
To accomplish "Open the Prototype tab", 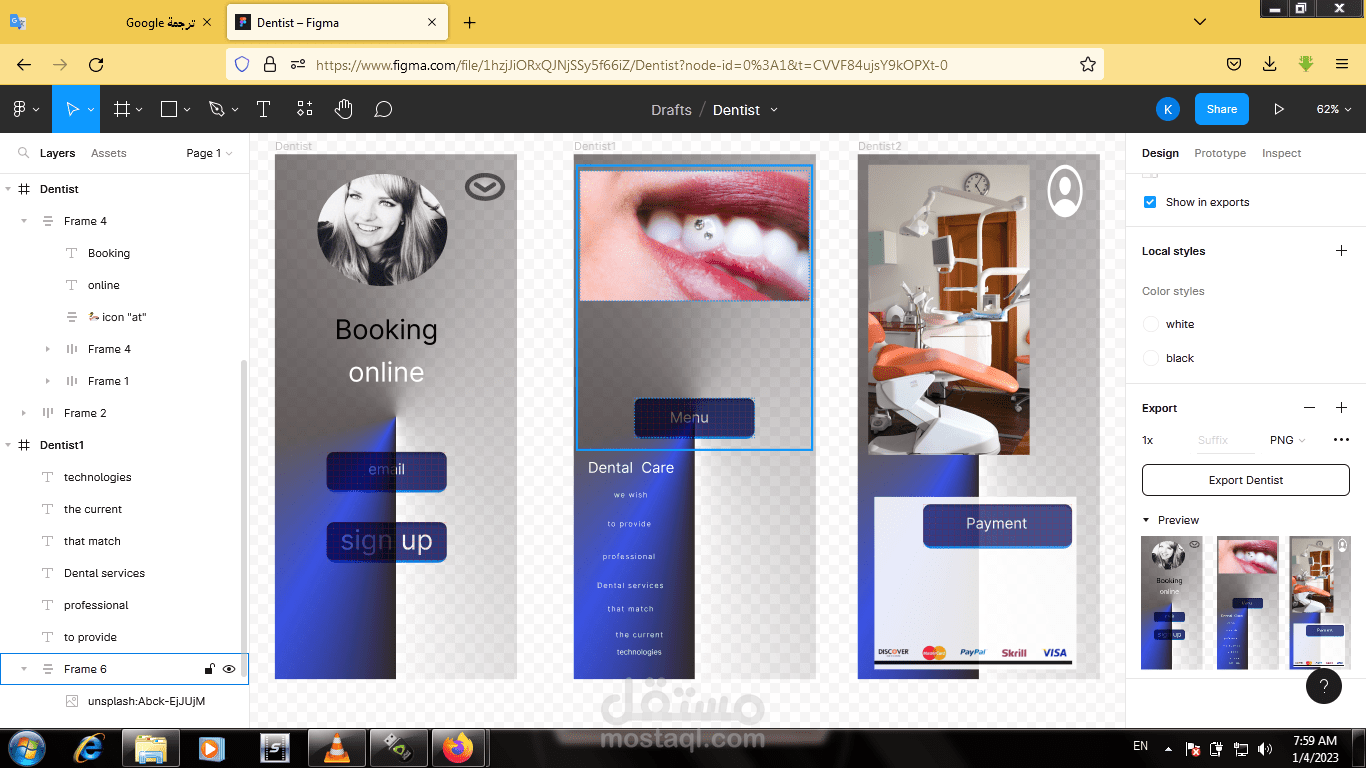I will pyautogui.click(x=1220, y=153).
